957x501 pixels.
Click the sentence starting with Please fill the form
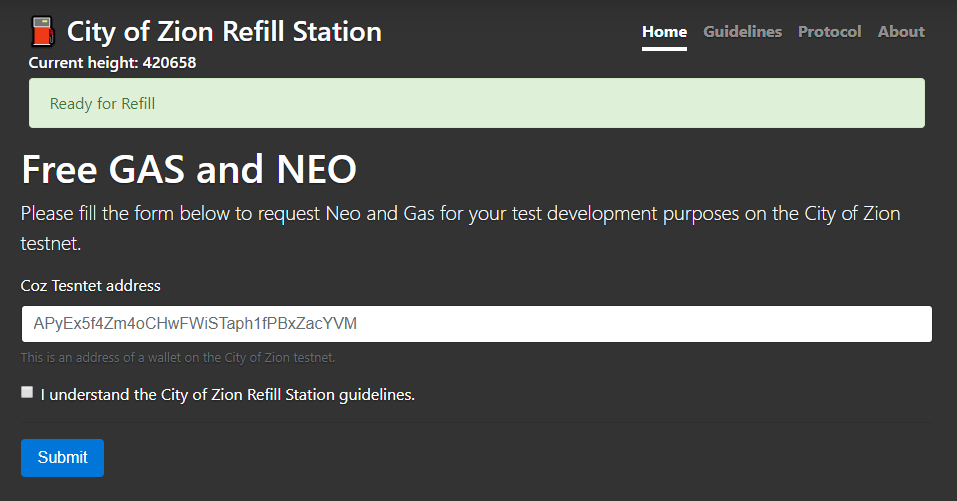(460, 214)
